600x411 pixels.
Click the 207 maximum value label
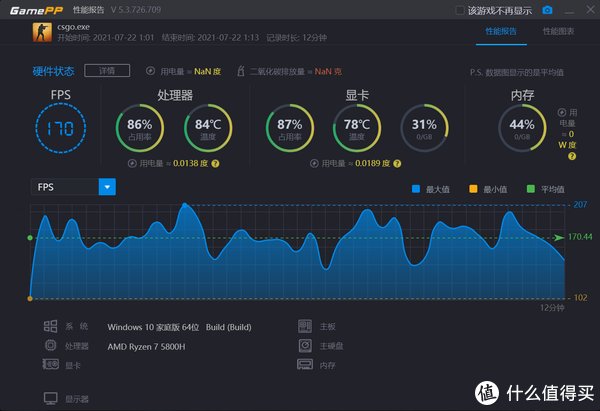(x=580, y=204)
